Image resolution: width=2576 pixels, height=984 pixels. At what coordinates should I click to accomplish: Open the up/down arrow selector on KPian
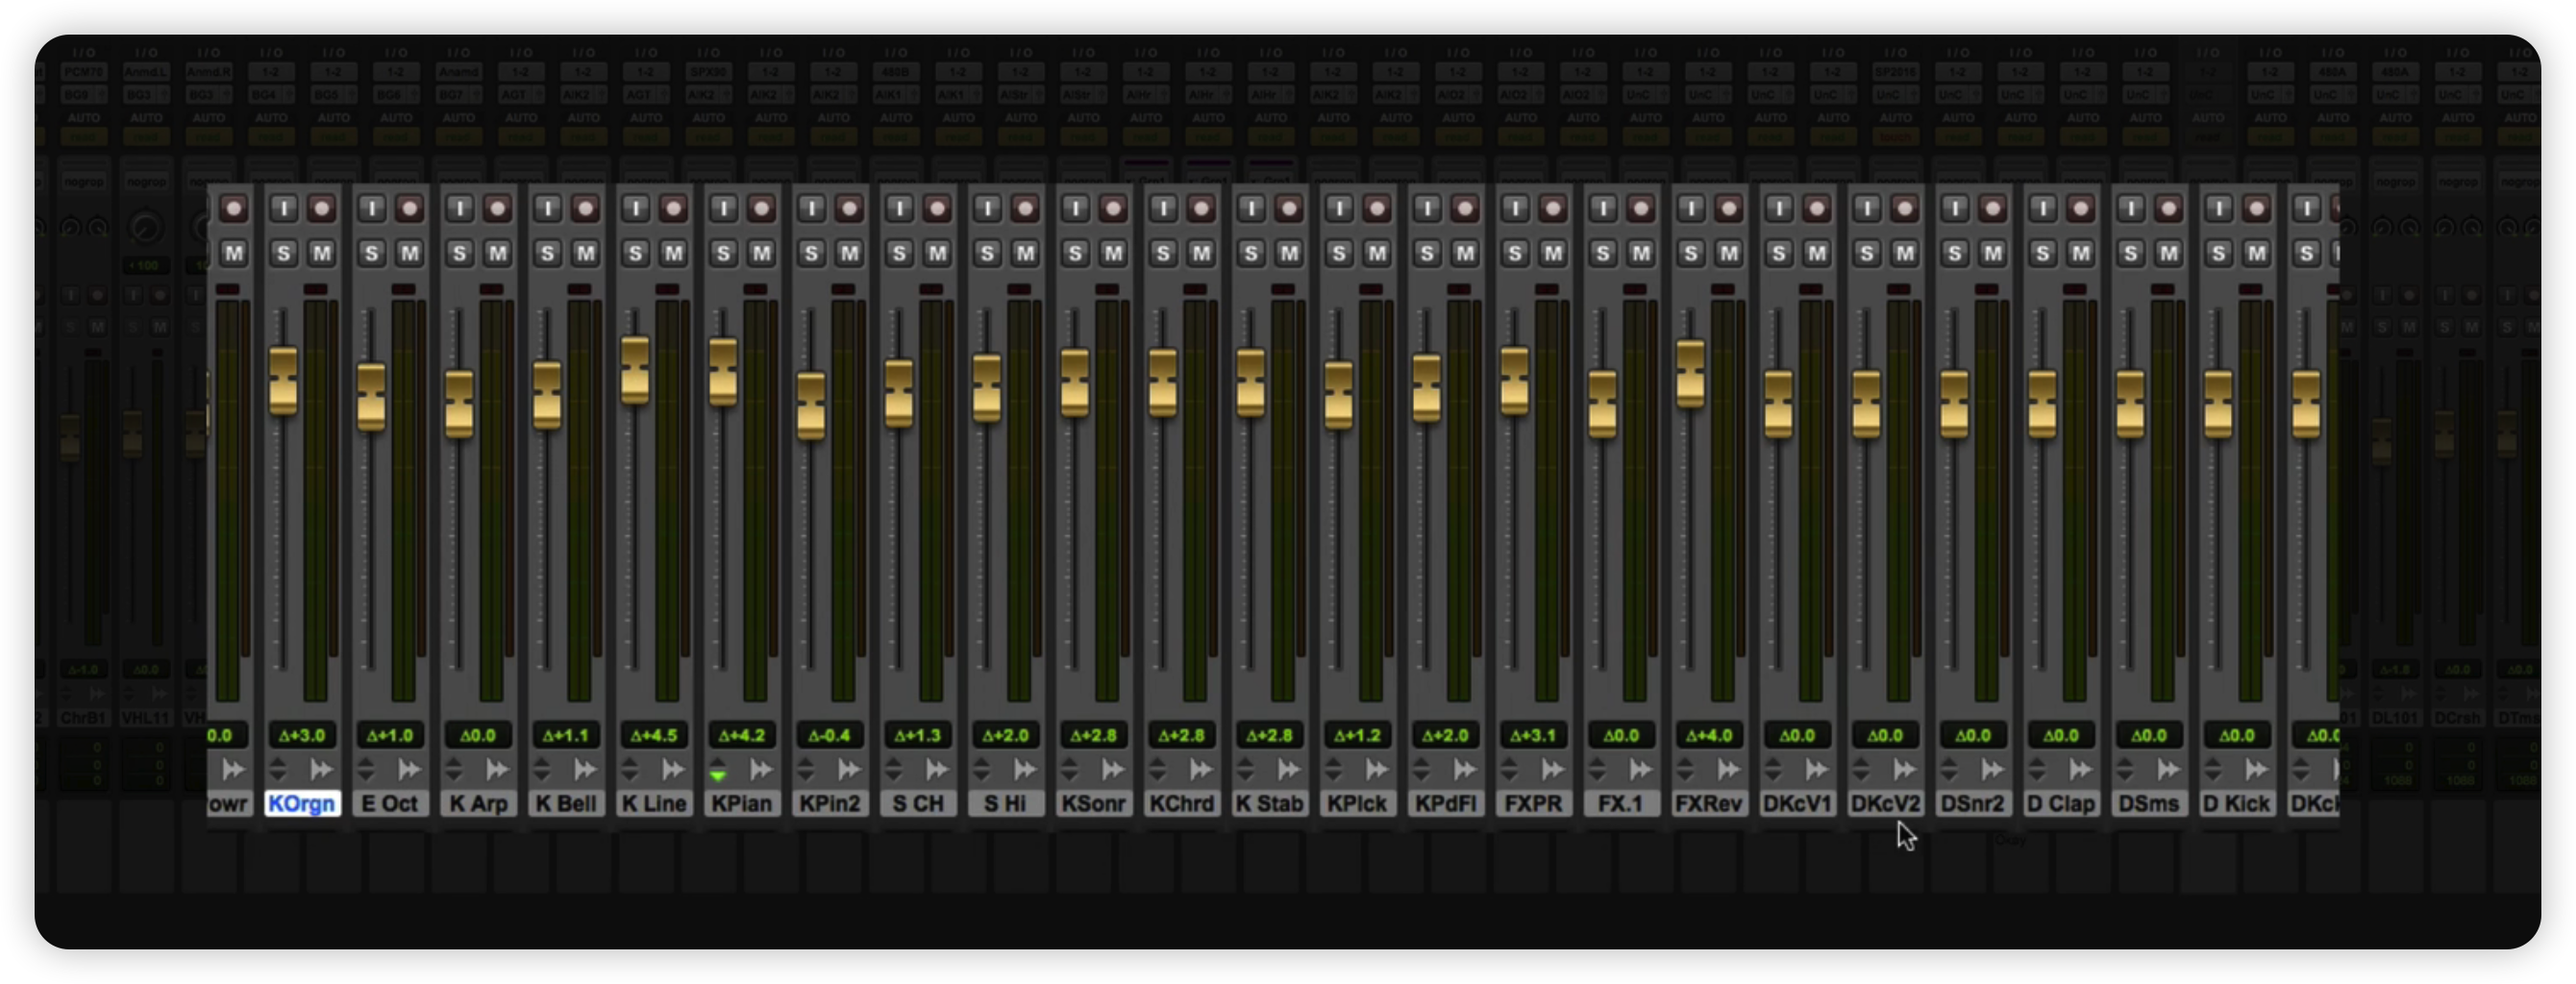point(718,769)
